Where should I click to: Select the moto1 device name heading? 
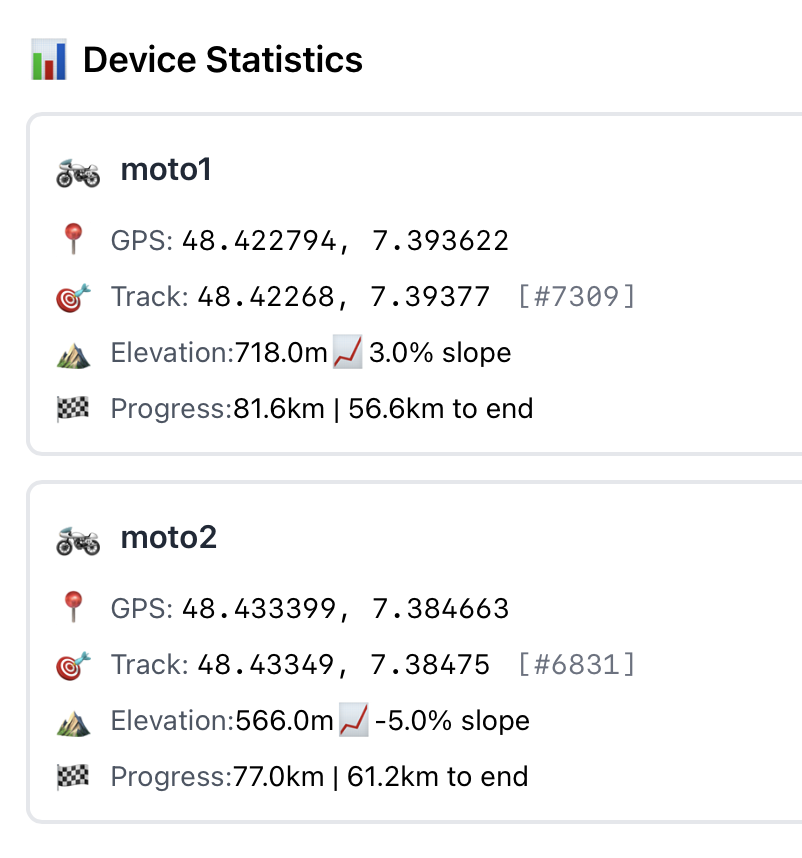(x=166, y=170)
